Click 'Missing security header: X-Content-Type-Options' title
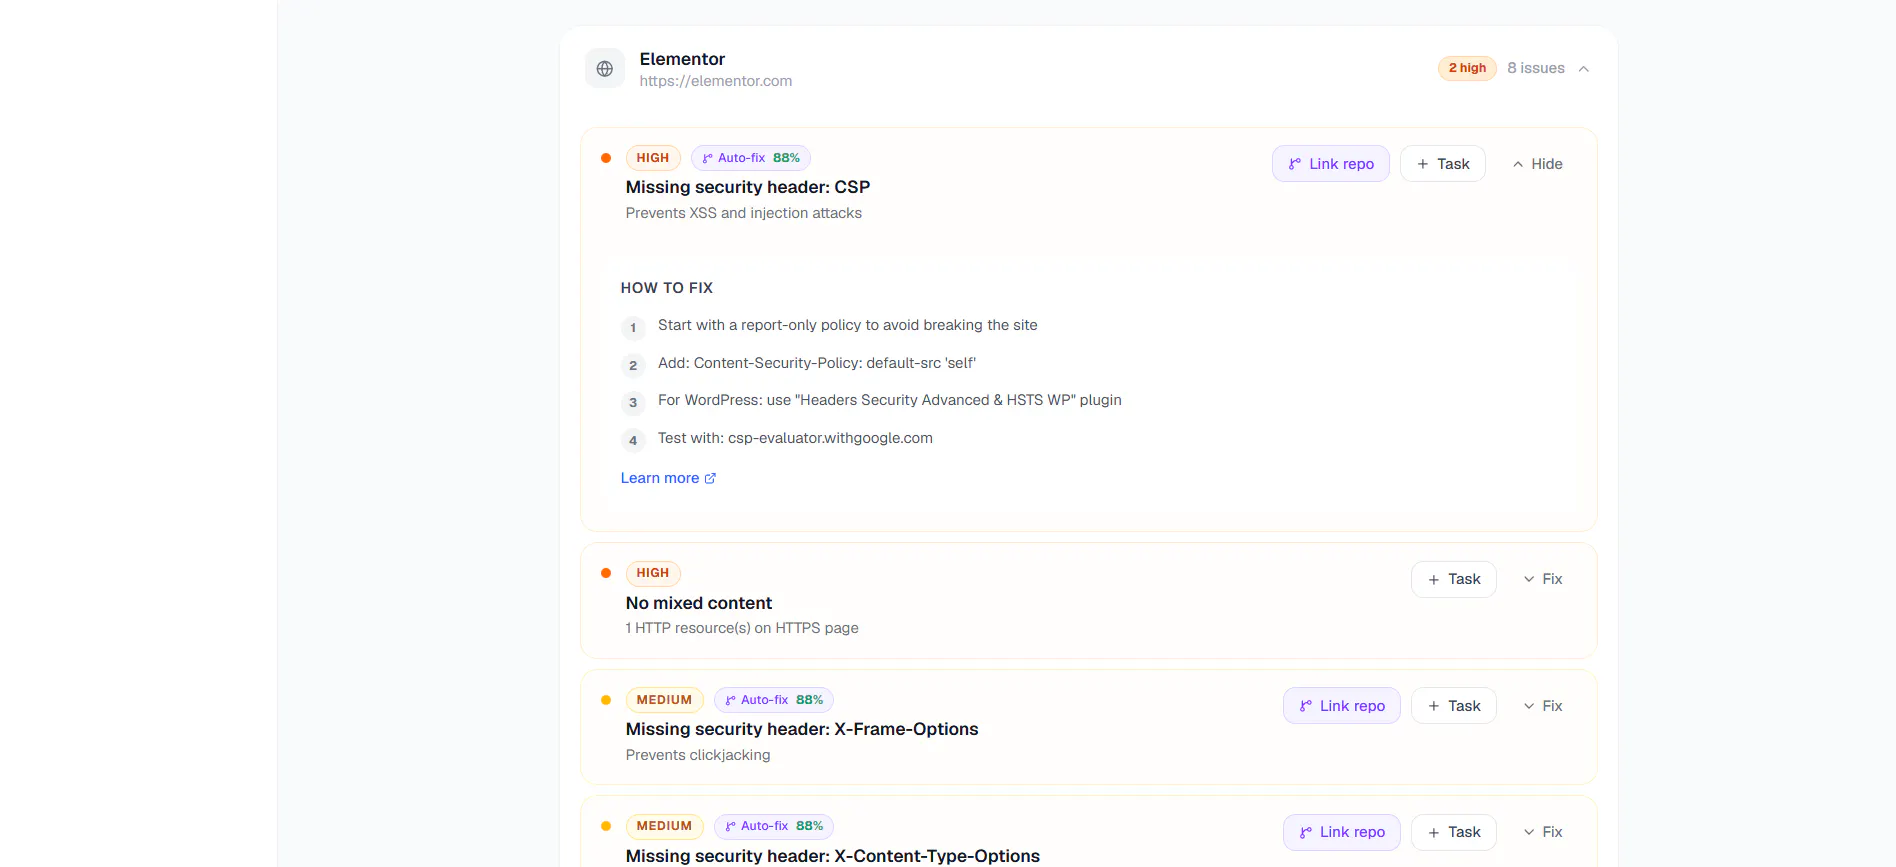Image resolution: width=1896 pixels, height=867 pixels. (x=833, y=856)
